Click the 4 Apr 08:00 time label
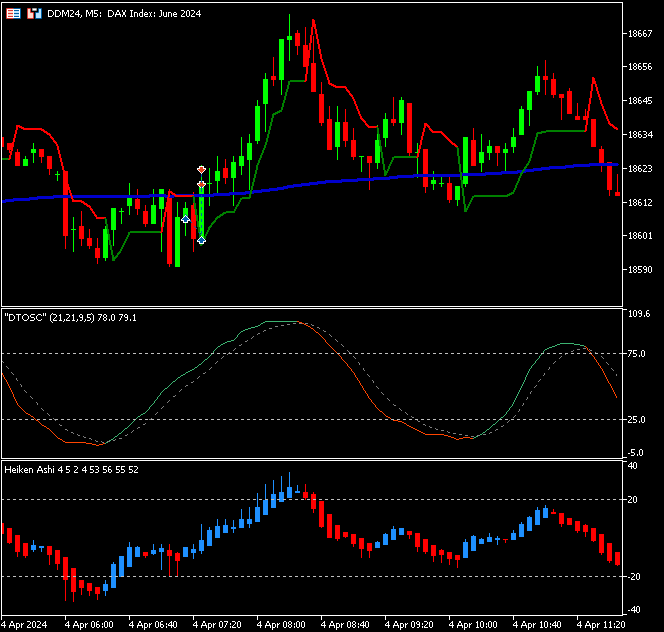Image resolution: width=664 pixels, height=632 pixels. click(281, 625)
